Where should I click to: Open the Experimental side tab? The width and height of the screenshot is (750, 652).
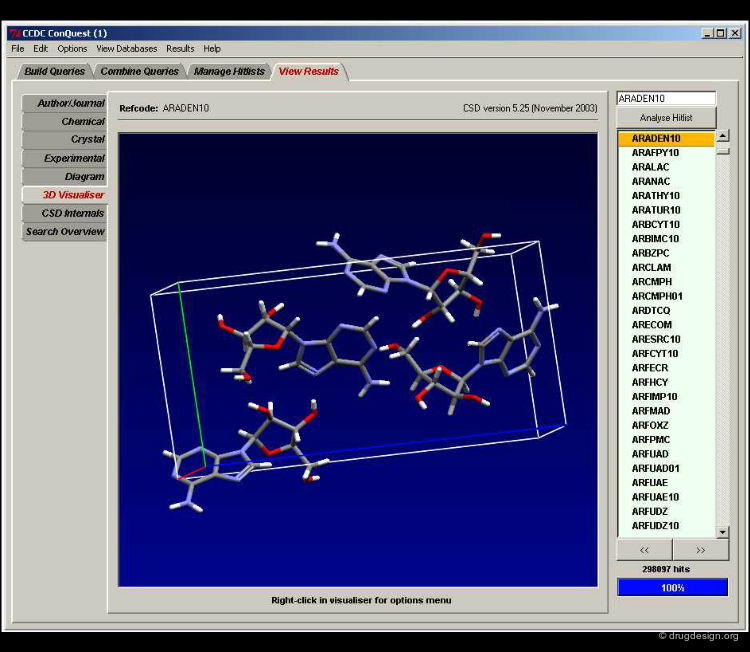coord(65,158)
